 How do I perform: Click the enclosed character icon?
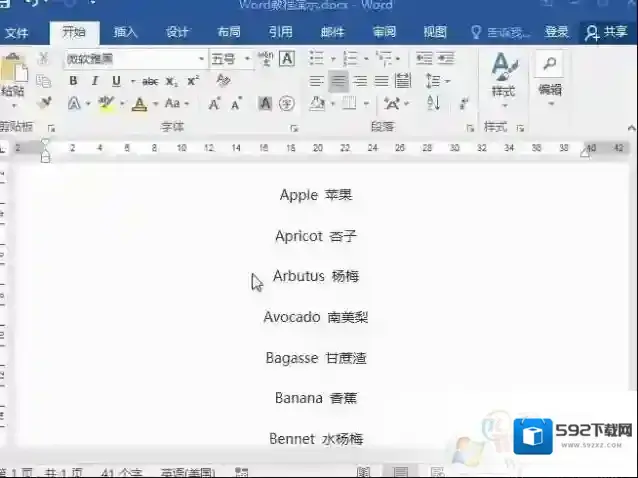coord(286,103)
